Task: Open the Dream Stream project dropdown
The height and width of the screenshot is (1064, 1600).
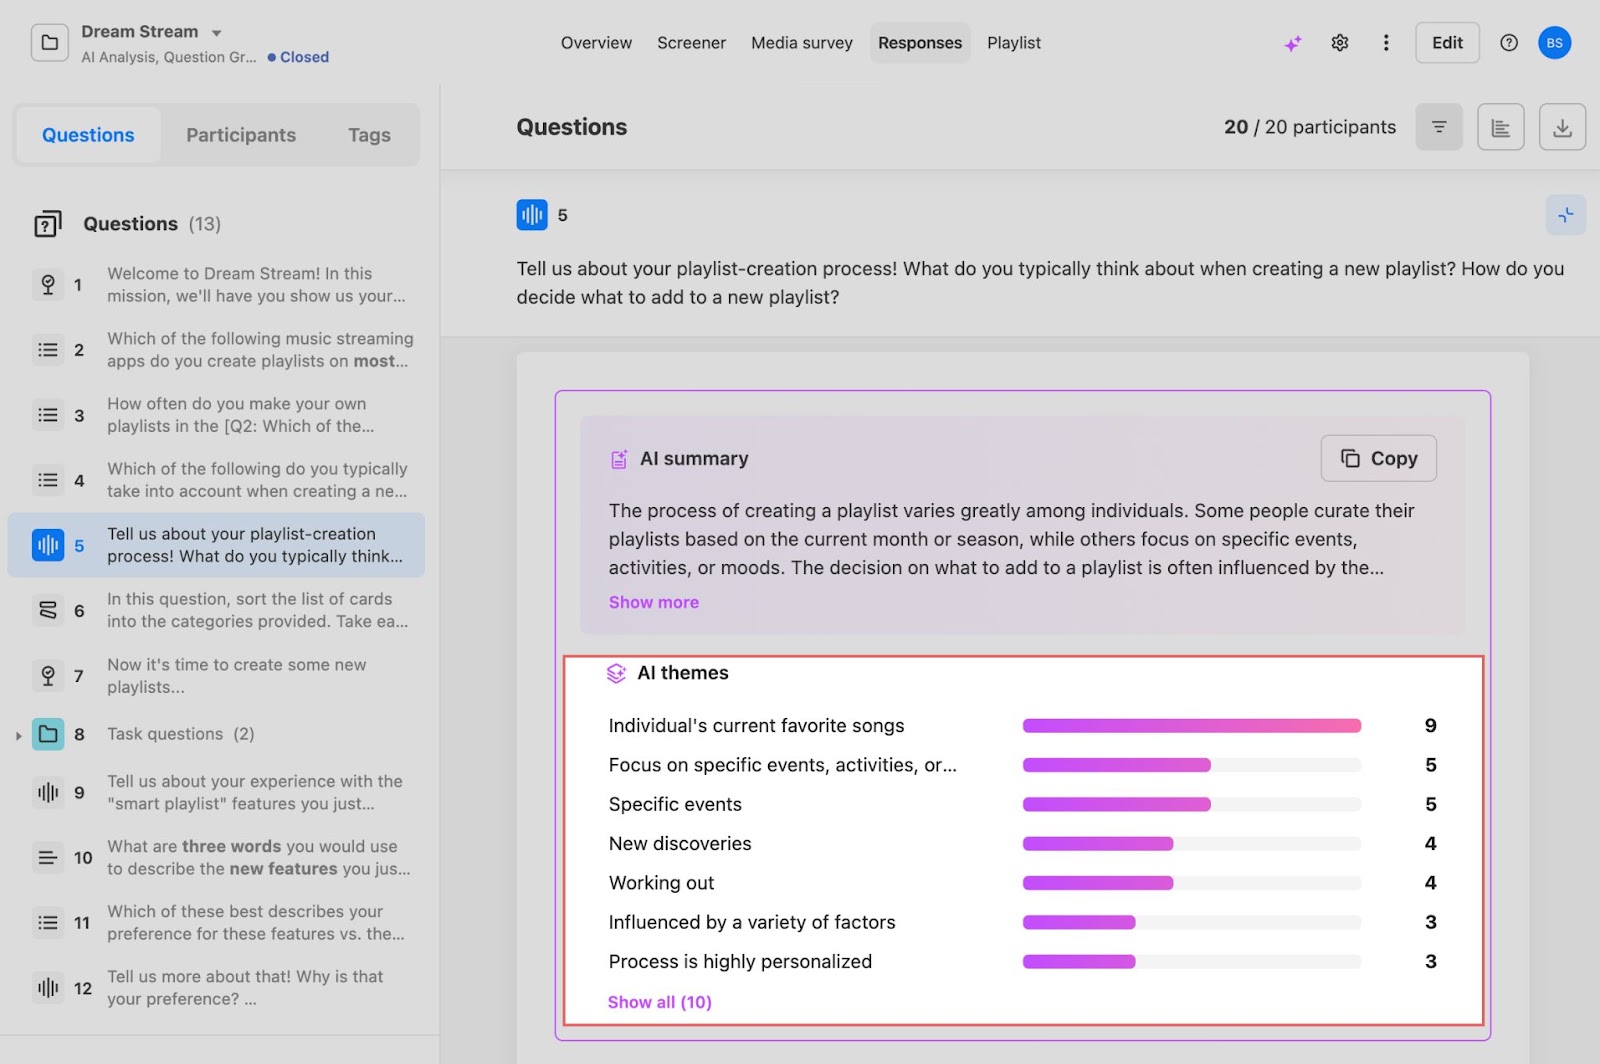Action: 214,31
